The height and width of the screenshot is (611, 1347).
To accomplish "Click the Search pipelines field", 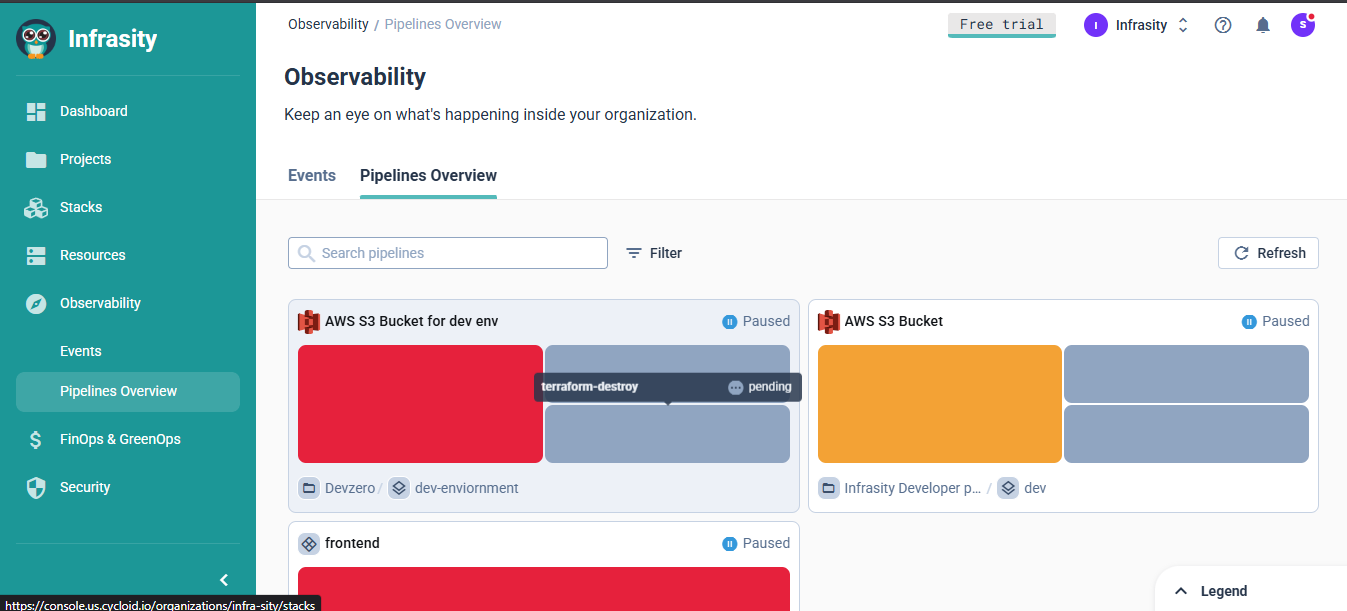I will pyautogui.click(x=448, y=253).
